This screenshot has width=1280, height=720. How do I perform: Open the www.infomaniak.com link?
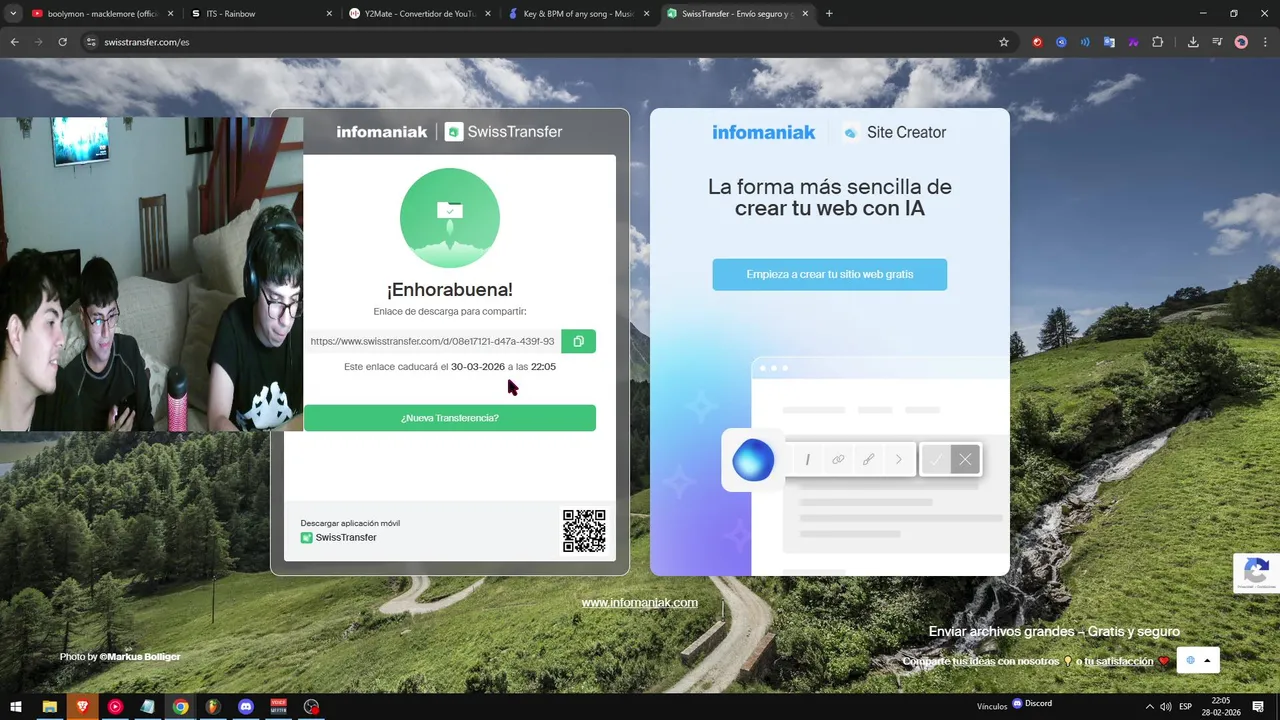(x=640, y=603)
